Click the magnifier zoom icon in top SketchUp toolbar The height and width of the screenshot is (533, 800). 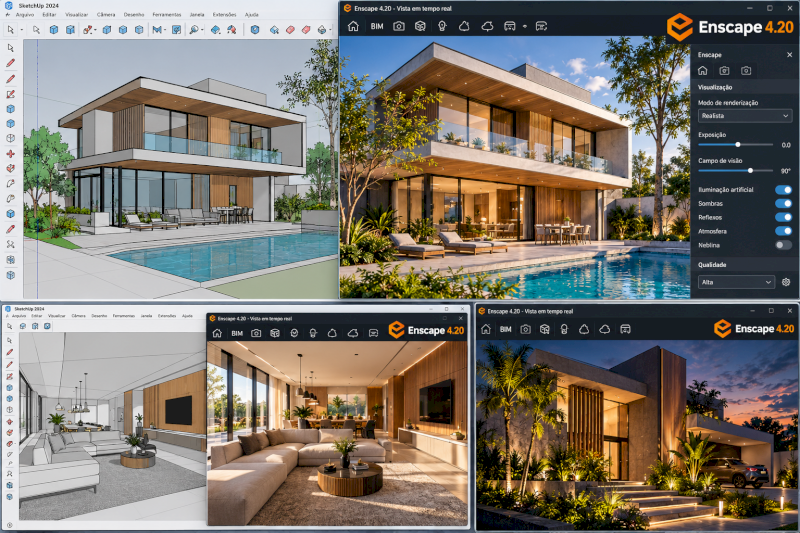(193, 30)
